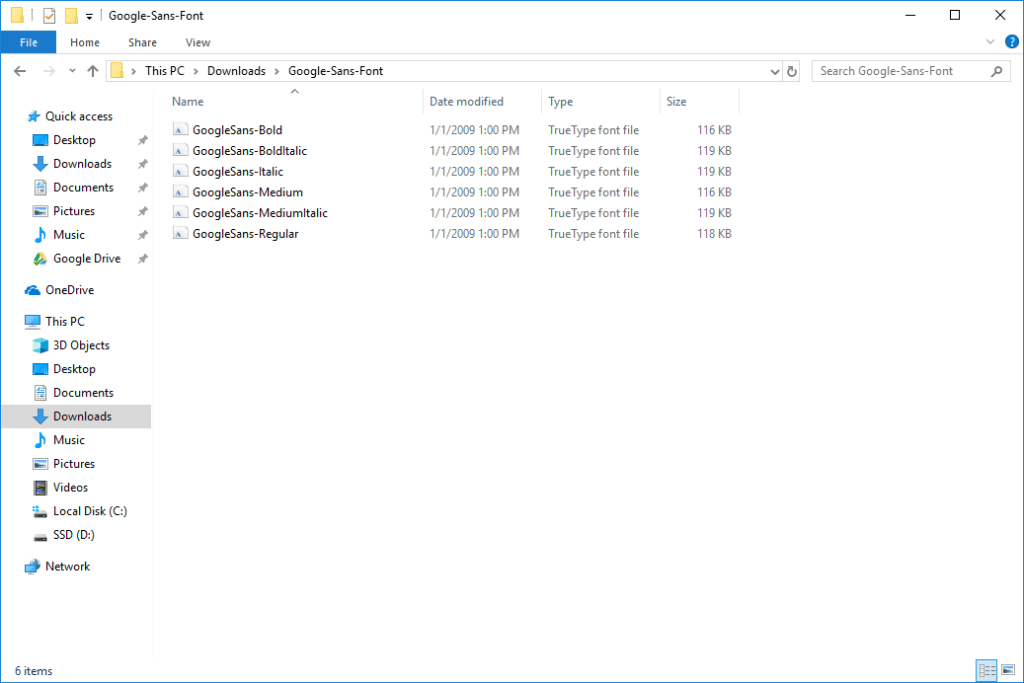
Task: Toggle sort order by clicking Name column header
Action: [x=187, y=101]
